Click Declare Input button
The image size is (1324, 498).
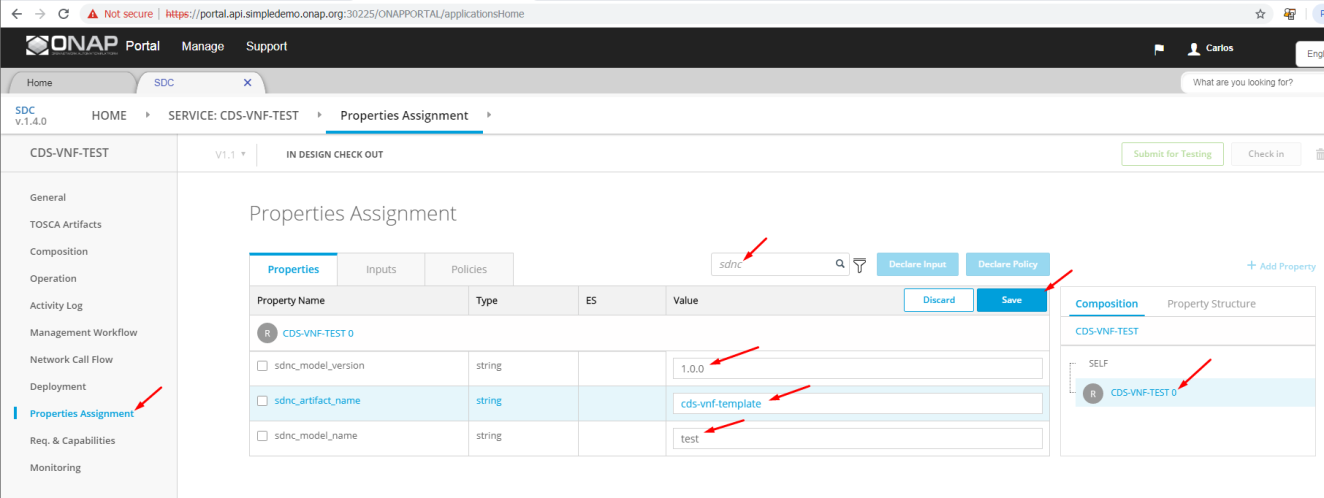[918, 264]
